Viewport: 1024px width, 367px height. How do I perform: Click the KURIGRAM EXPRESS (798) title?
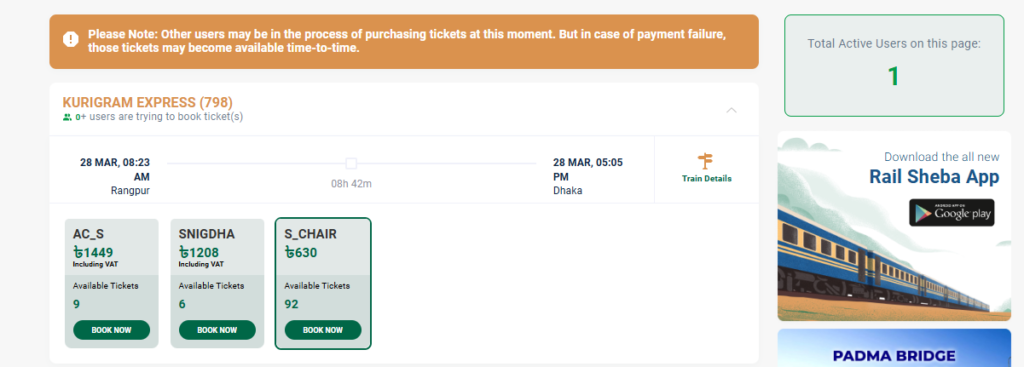(148, 103)
